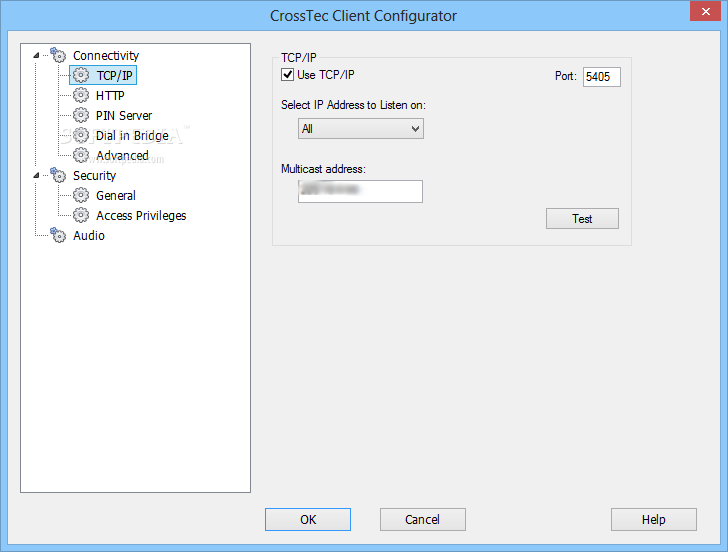728x552 pixels.
Task: Collapse the Security tree node
Action: (x=36, y=175)
